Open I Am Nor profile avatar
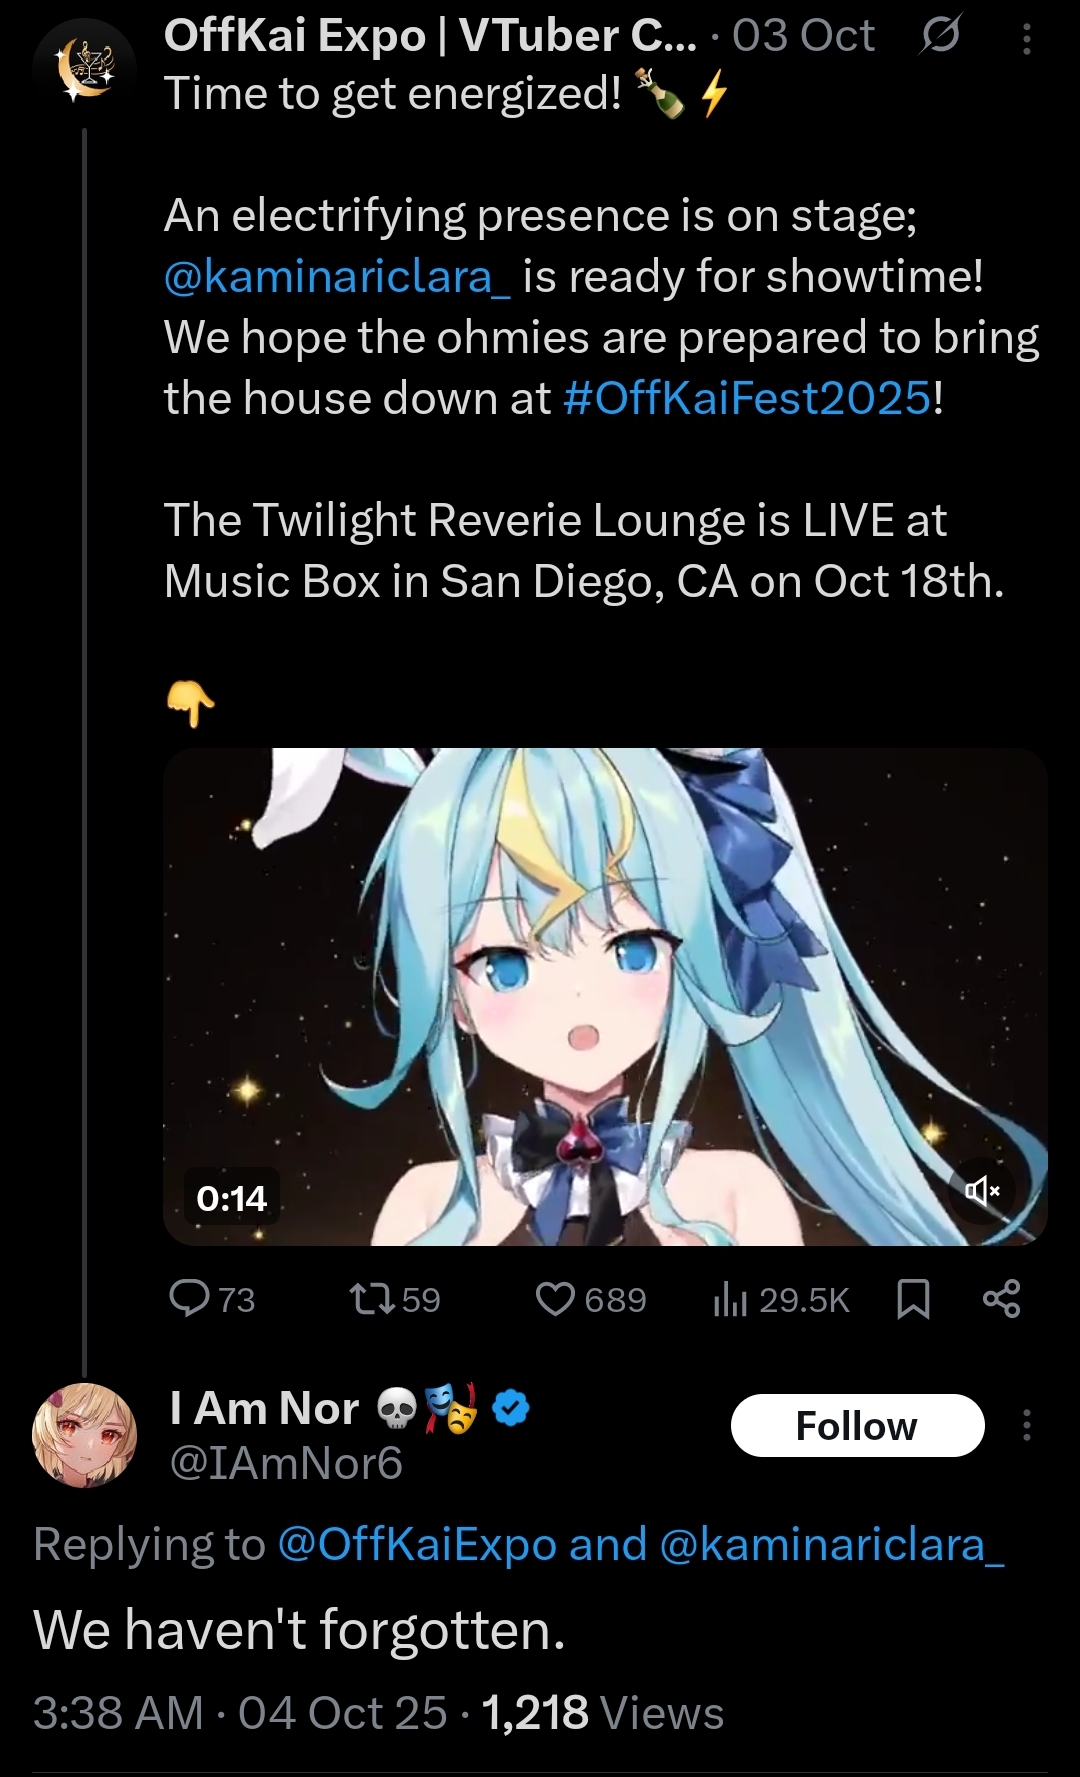1080x1777 pixels. click(84, 1434)
